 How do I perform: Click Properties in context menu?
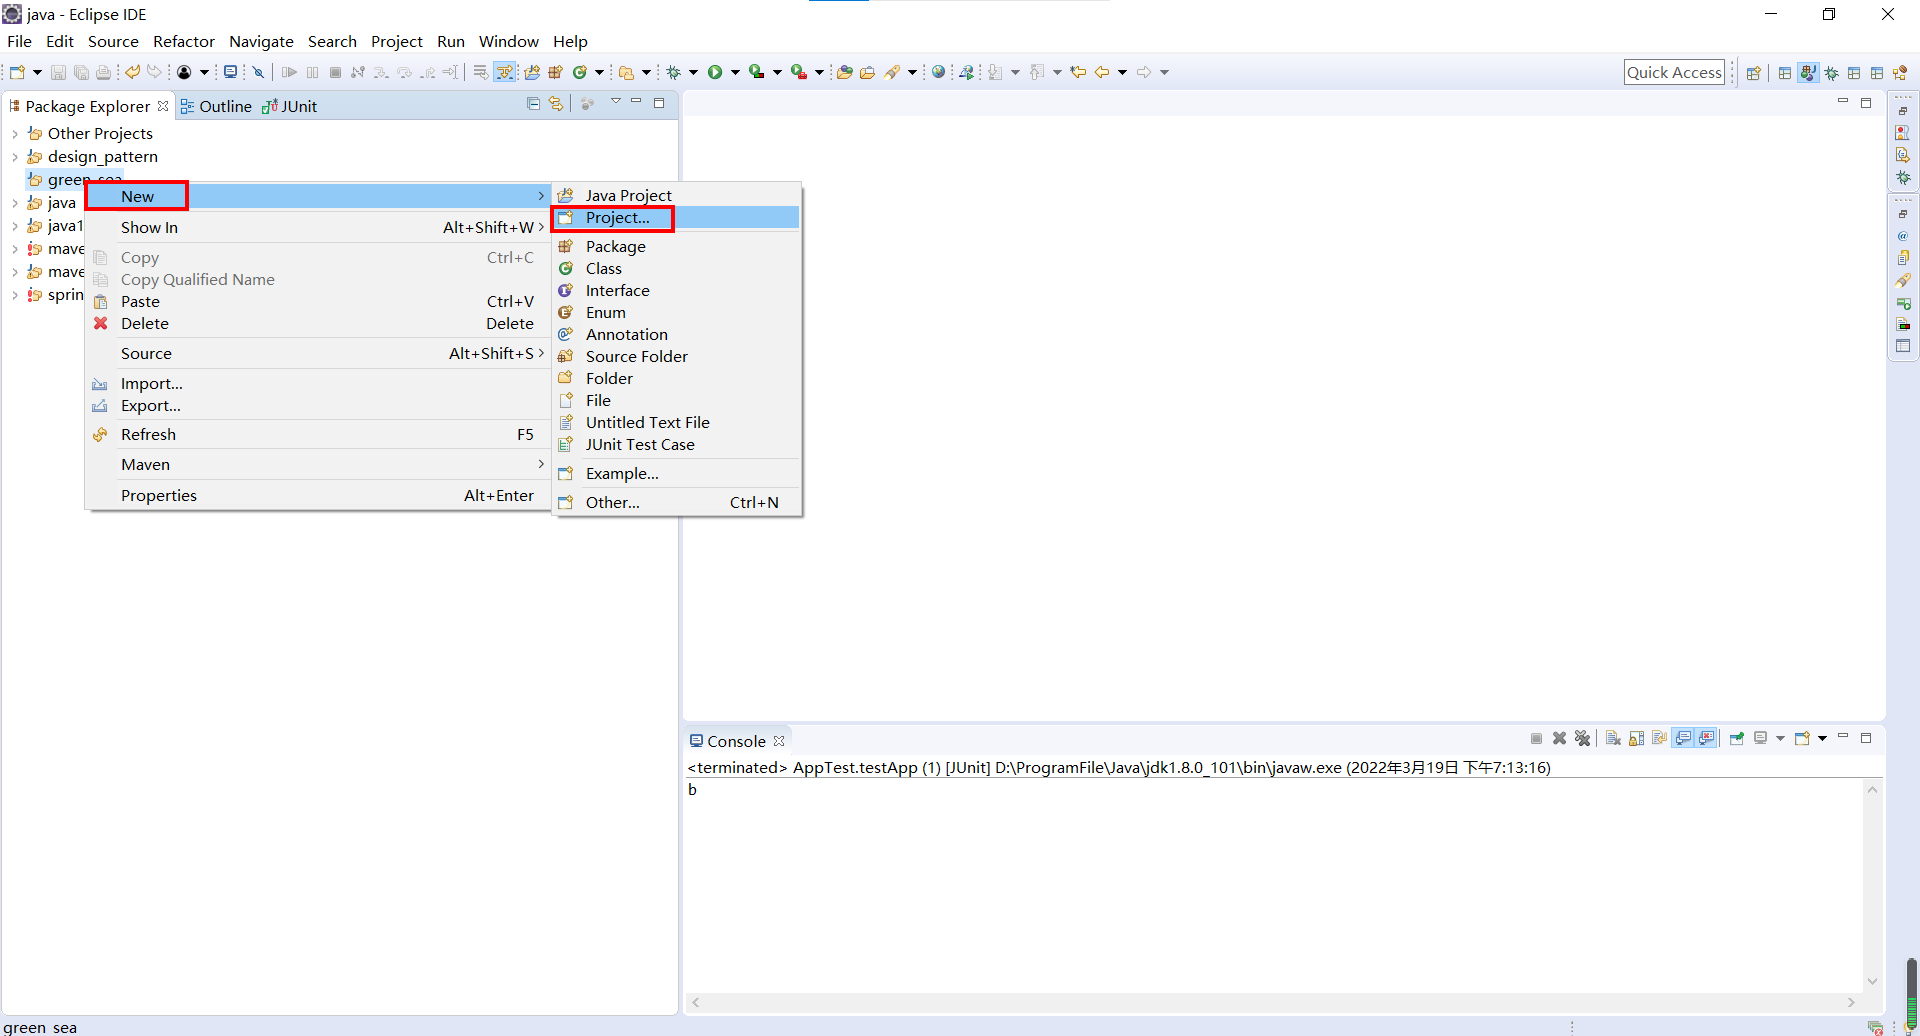(318, 495)
